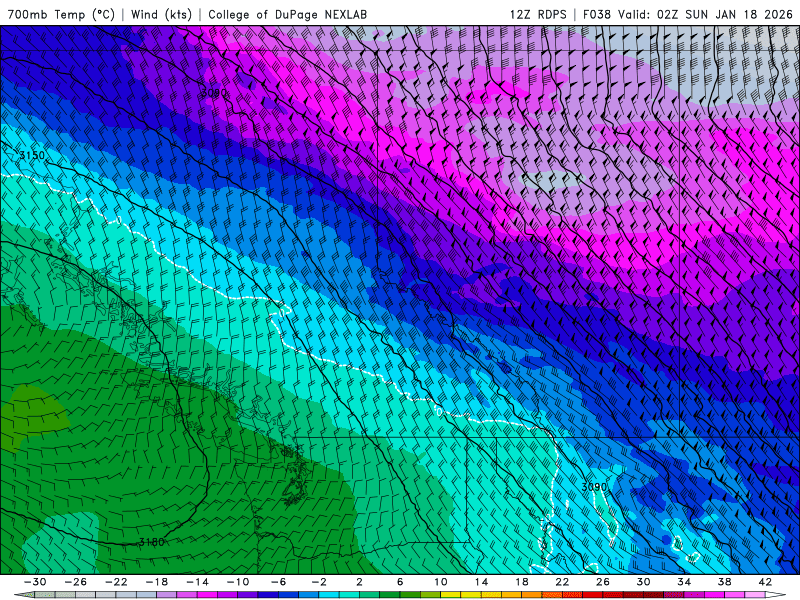Image resolution: width=800 pixels, height=600 pixels.
Task: Click the 26 legend value
Action: 603,582
